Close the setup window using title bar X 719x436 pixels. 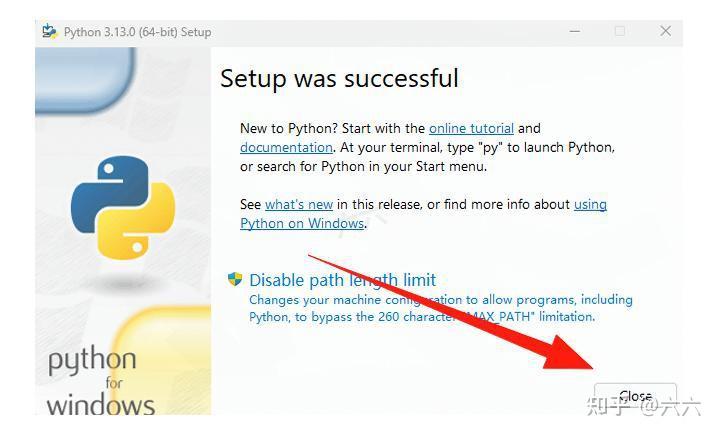(x=665, y=31)
